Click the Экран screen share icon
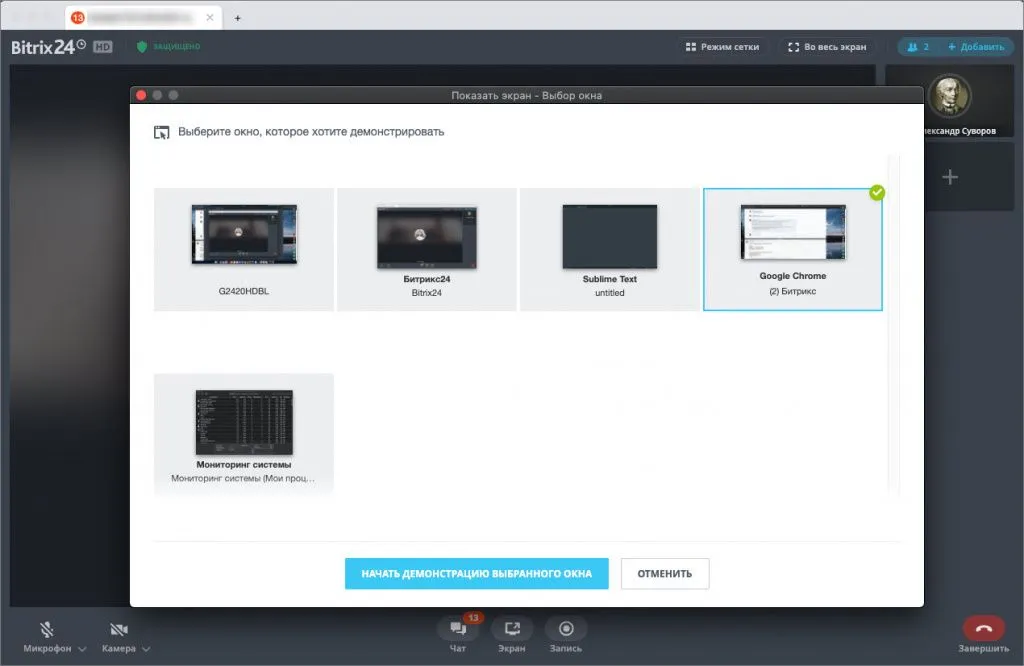 point(512,629)
